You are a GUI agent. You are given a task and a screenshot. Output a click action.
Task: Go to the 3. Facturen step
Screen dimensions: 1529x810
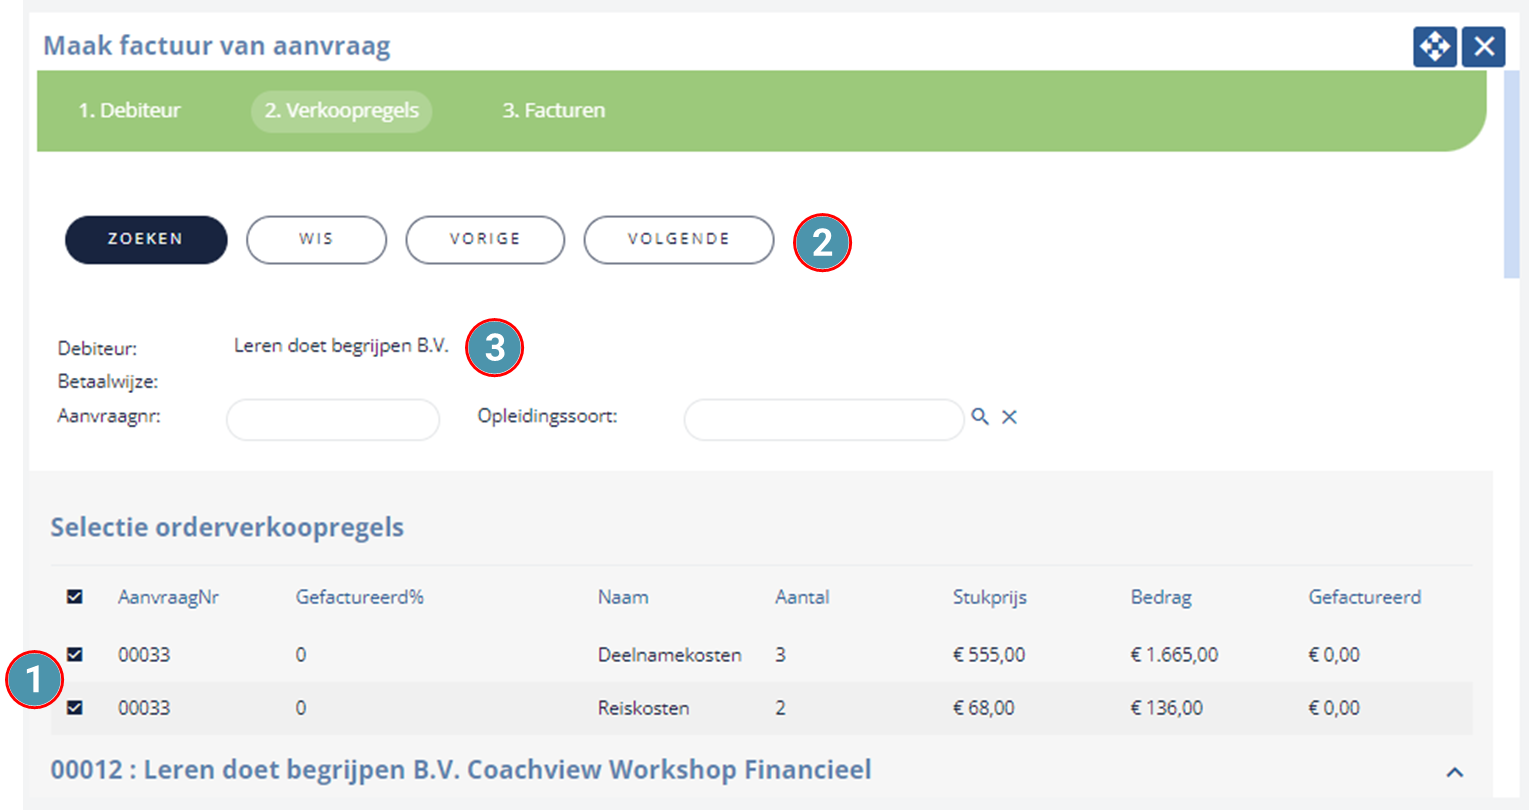[x=554, y=110]
